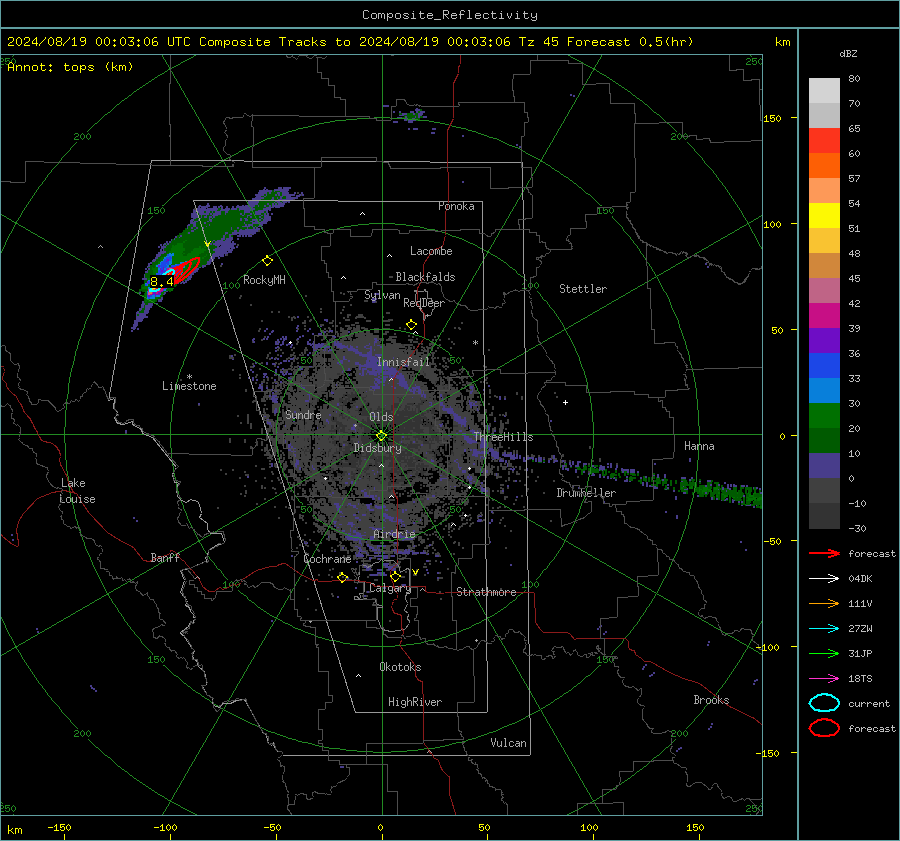Click the asterisk marker east of Innisfail
900x841 pixels.
coord(475,343)
